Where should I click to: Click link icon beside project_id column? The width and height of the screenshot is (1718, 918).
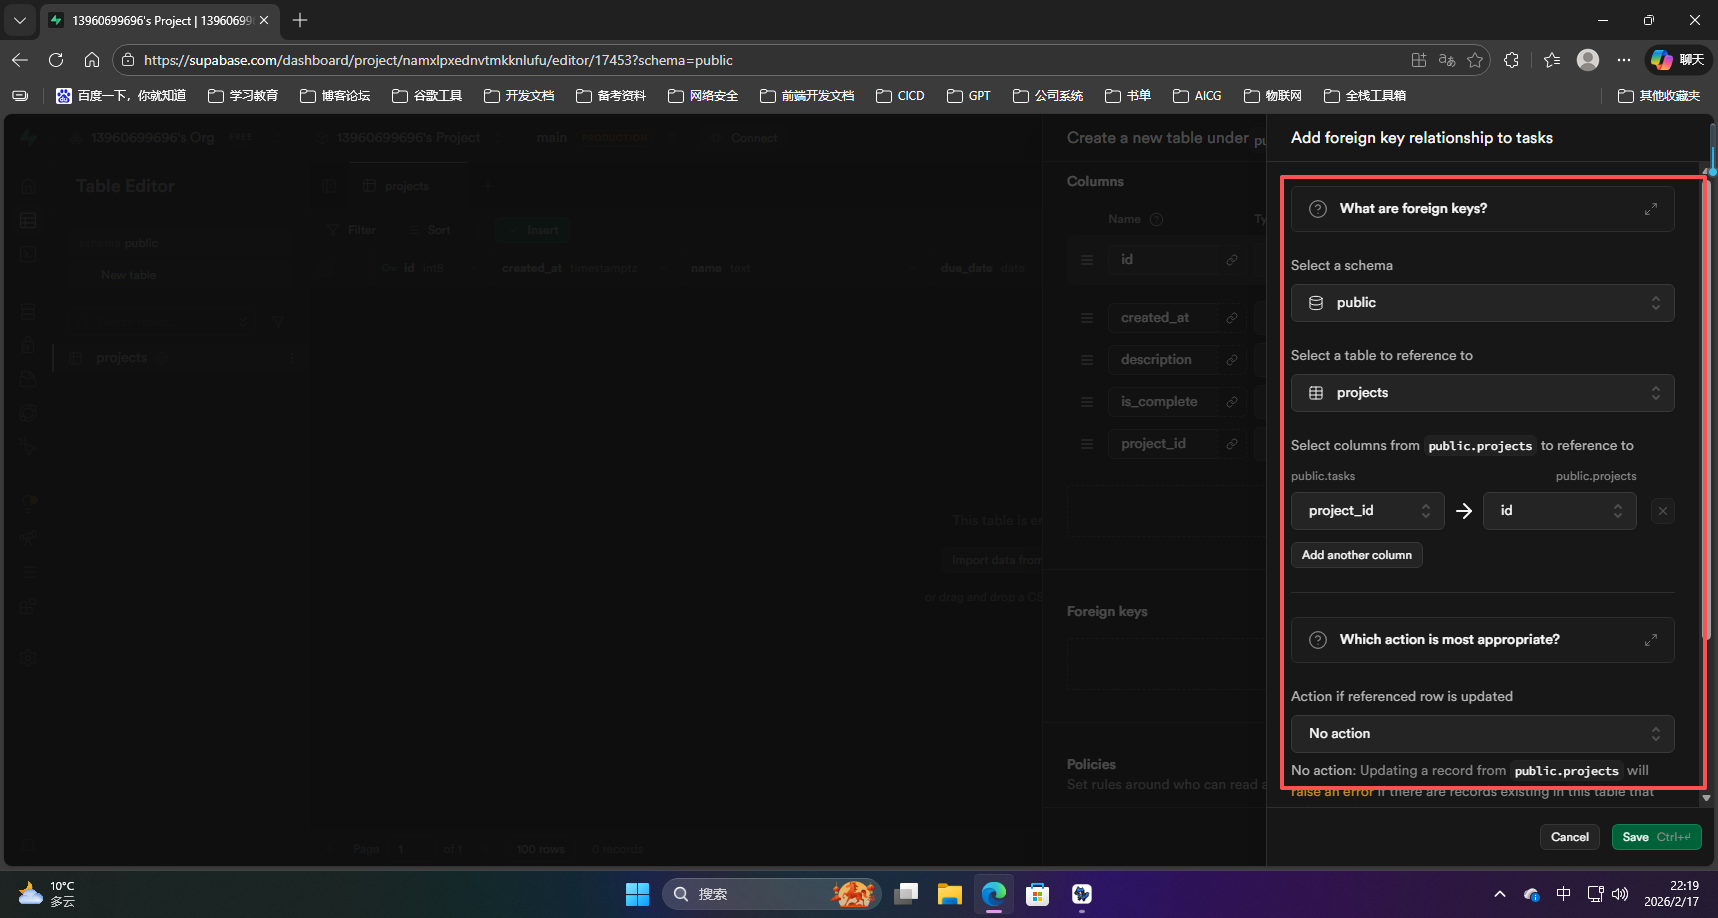1232,444
